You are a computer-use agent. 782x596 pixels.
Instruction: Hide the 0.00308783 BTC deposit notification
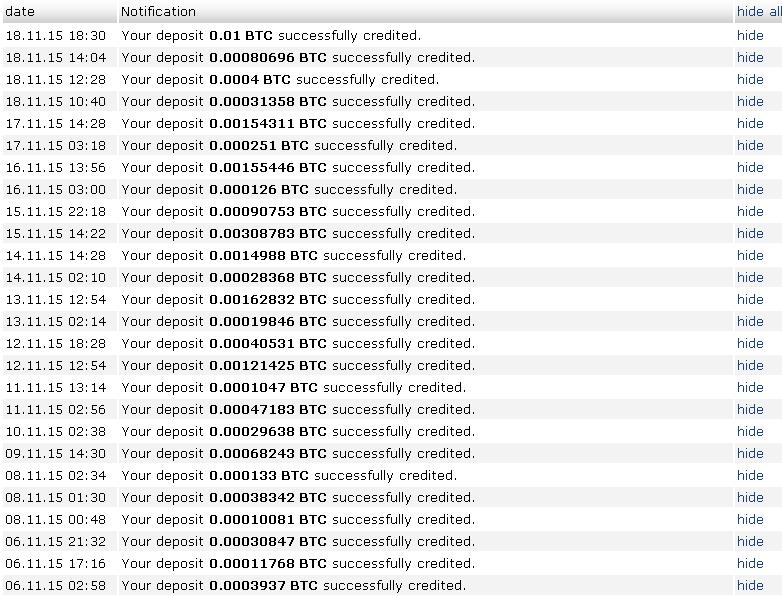click(x=750, y=233)
